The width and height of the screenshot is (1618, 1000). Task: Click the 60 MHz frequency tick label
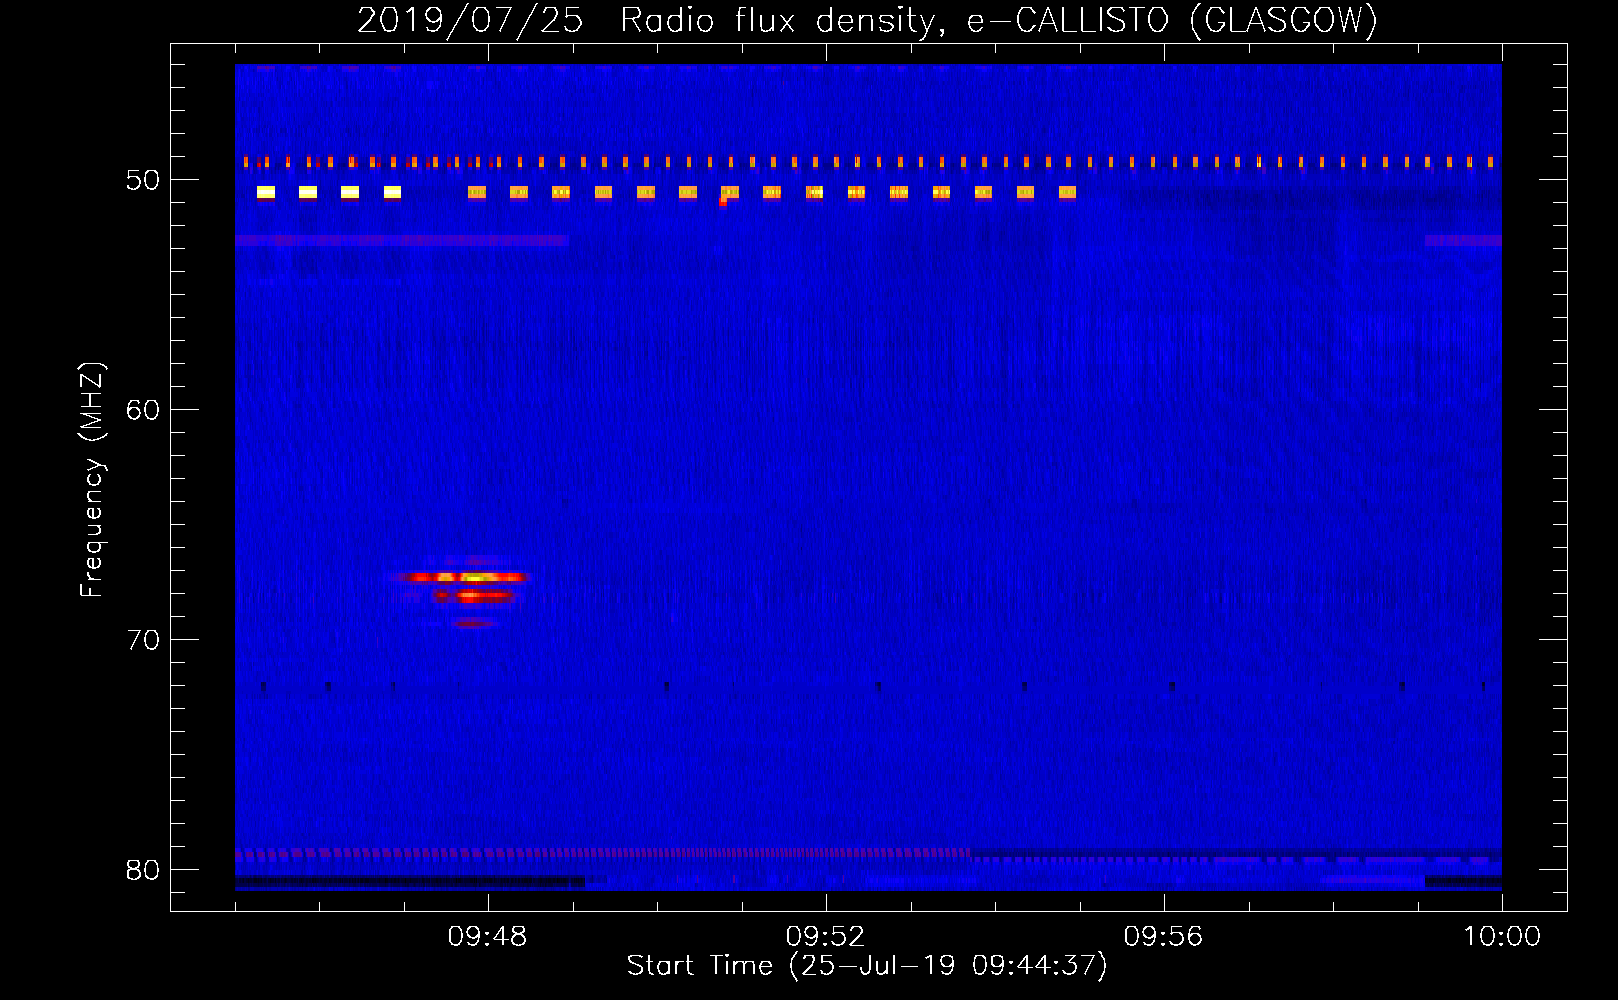pos(143,411)
